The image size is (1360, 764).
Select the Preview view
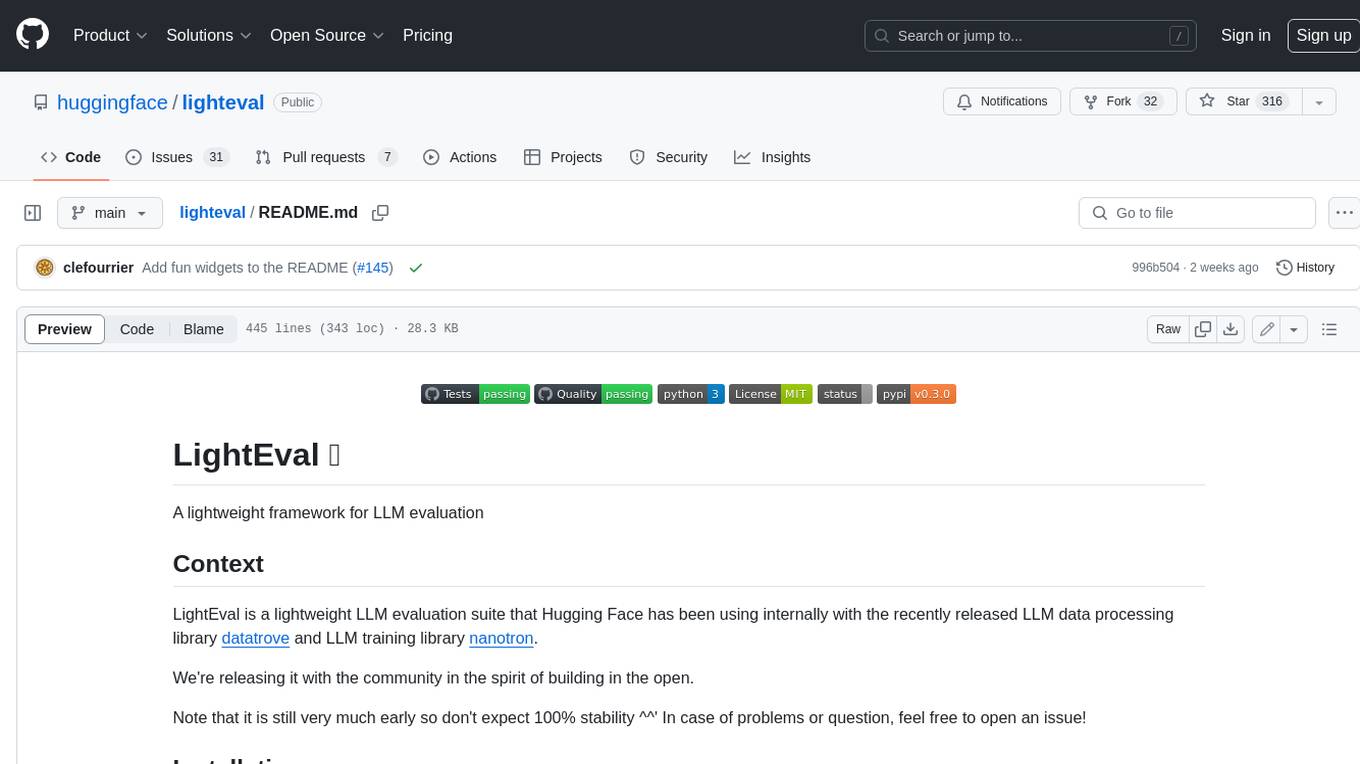(65, 329)
